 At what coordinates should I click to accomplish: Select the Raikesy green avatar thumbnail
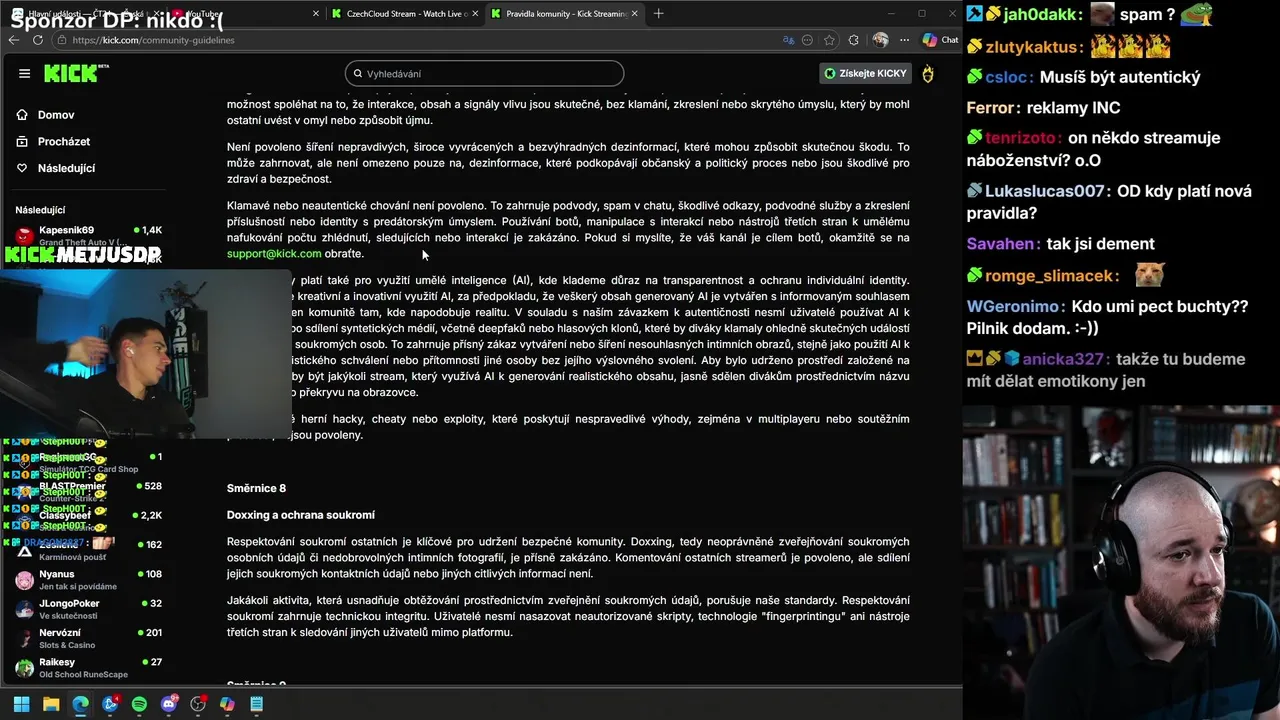click(x=24, y=667)
